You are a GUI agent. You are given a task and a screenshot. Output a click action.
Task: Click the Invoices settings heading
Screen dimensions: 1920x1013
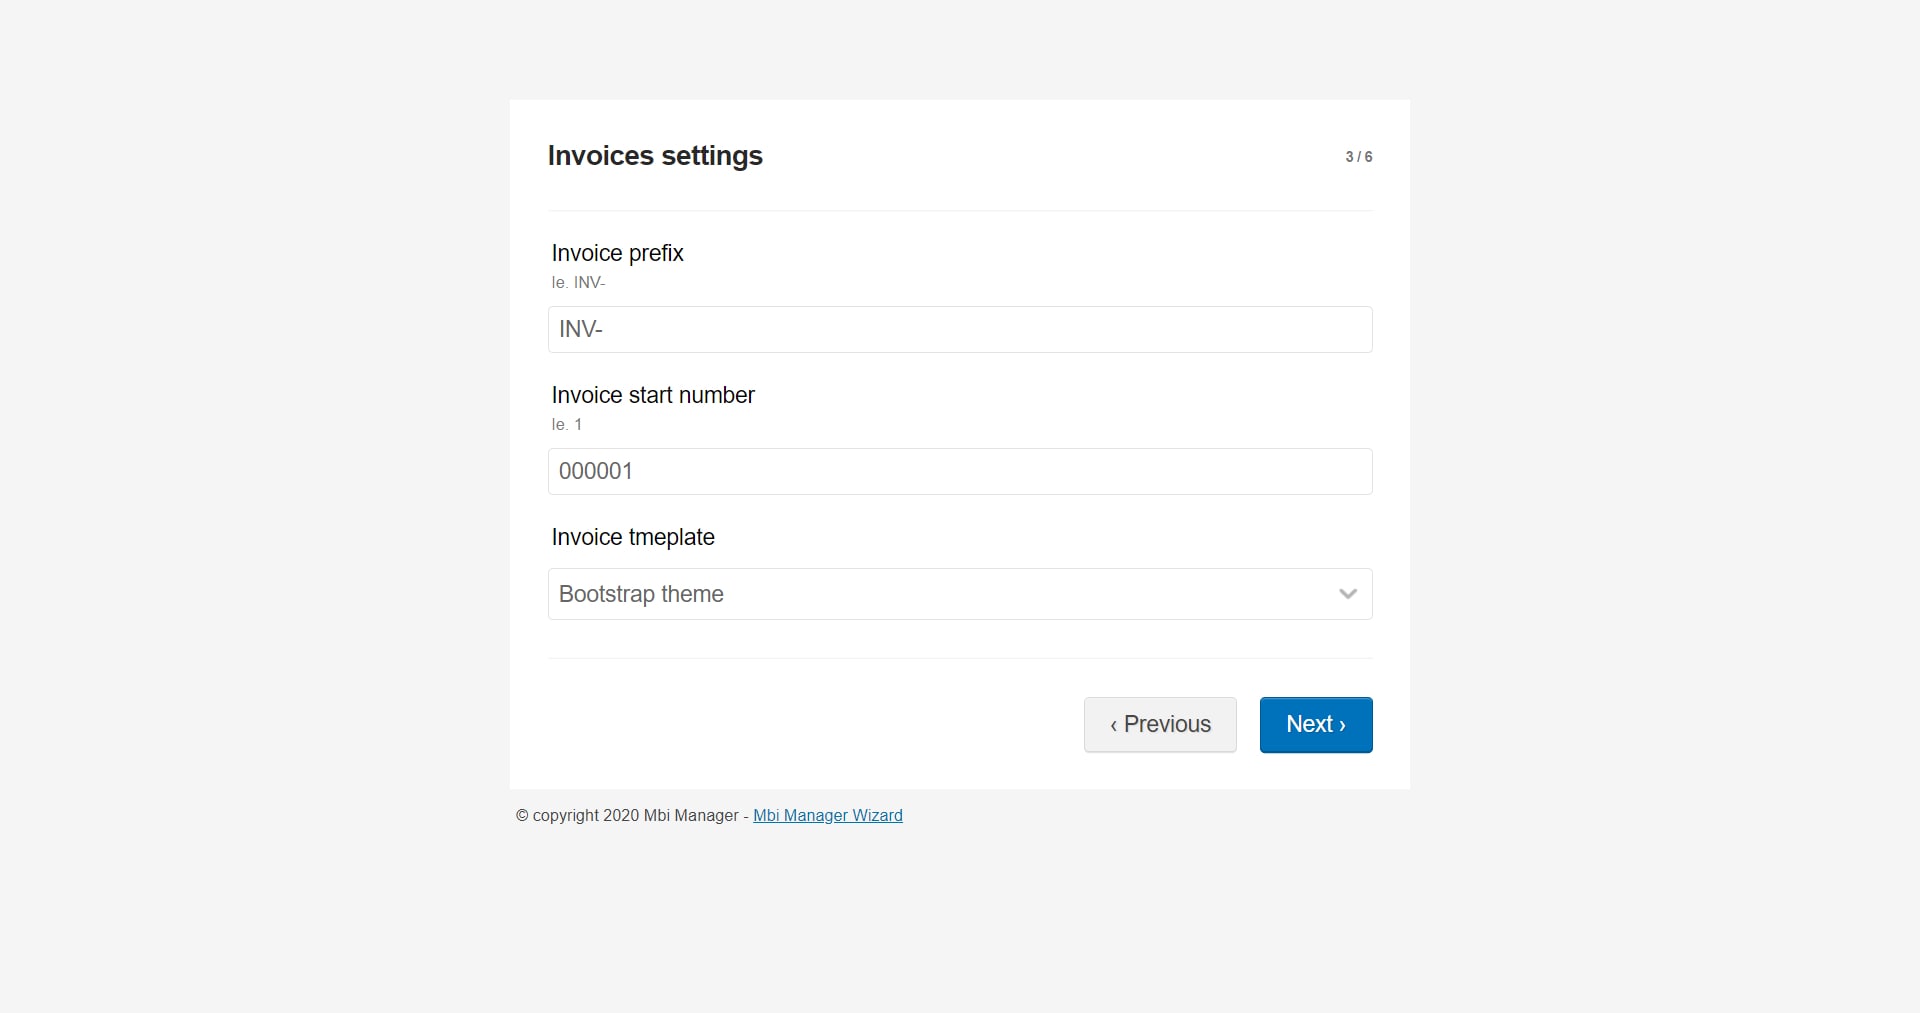(x=655, y=156)
